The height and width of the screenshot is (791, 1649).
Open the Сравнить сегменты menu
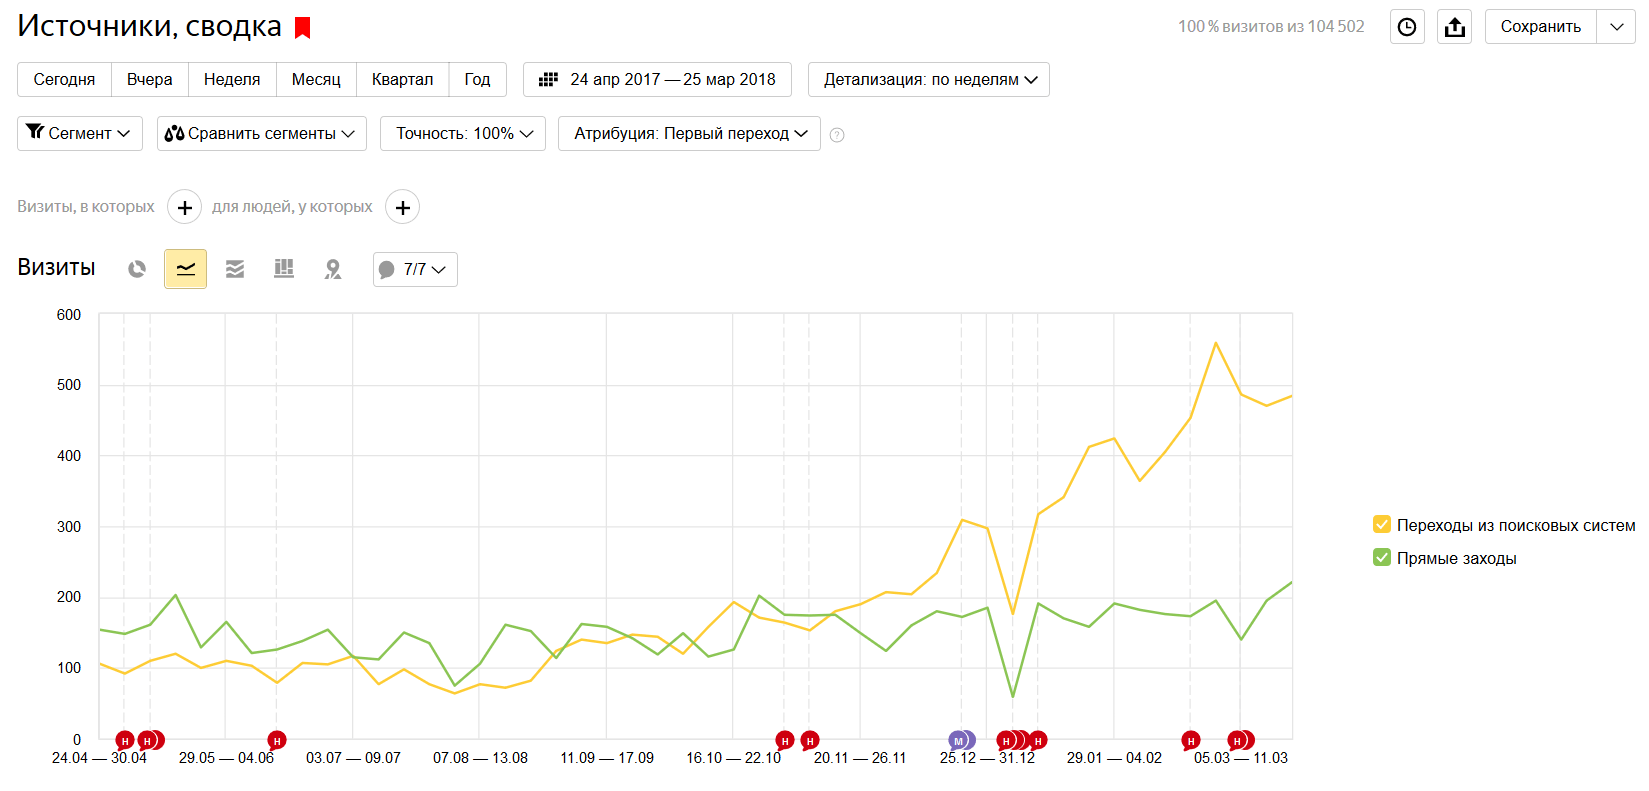tap(262, 133)
